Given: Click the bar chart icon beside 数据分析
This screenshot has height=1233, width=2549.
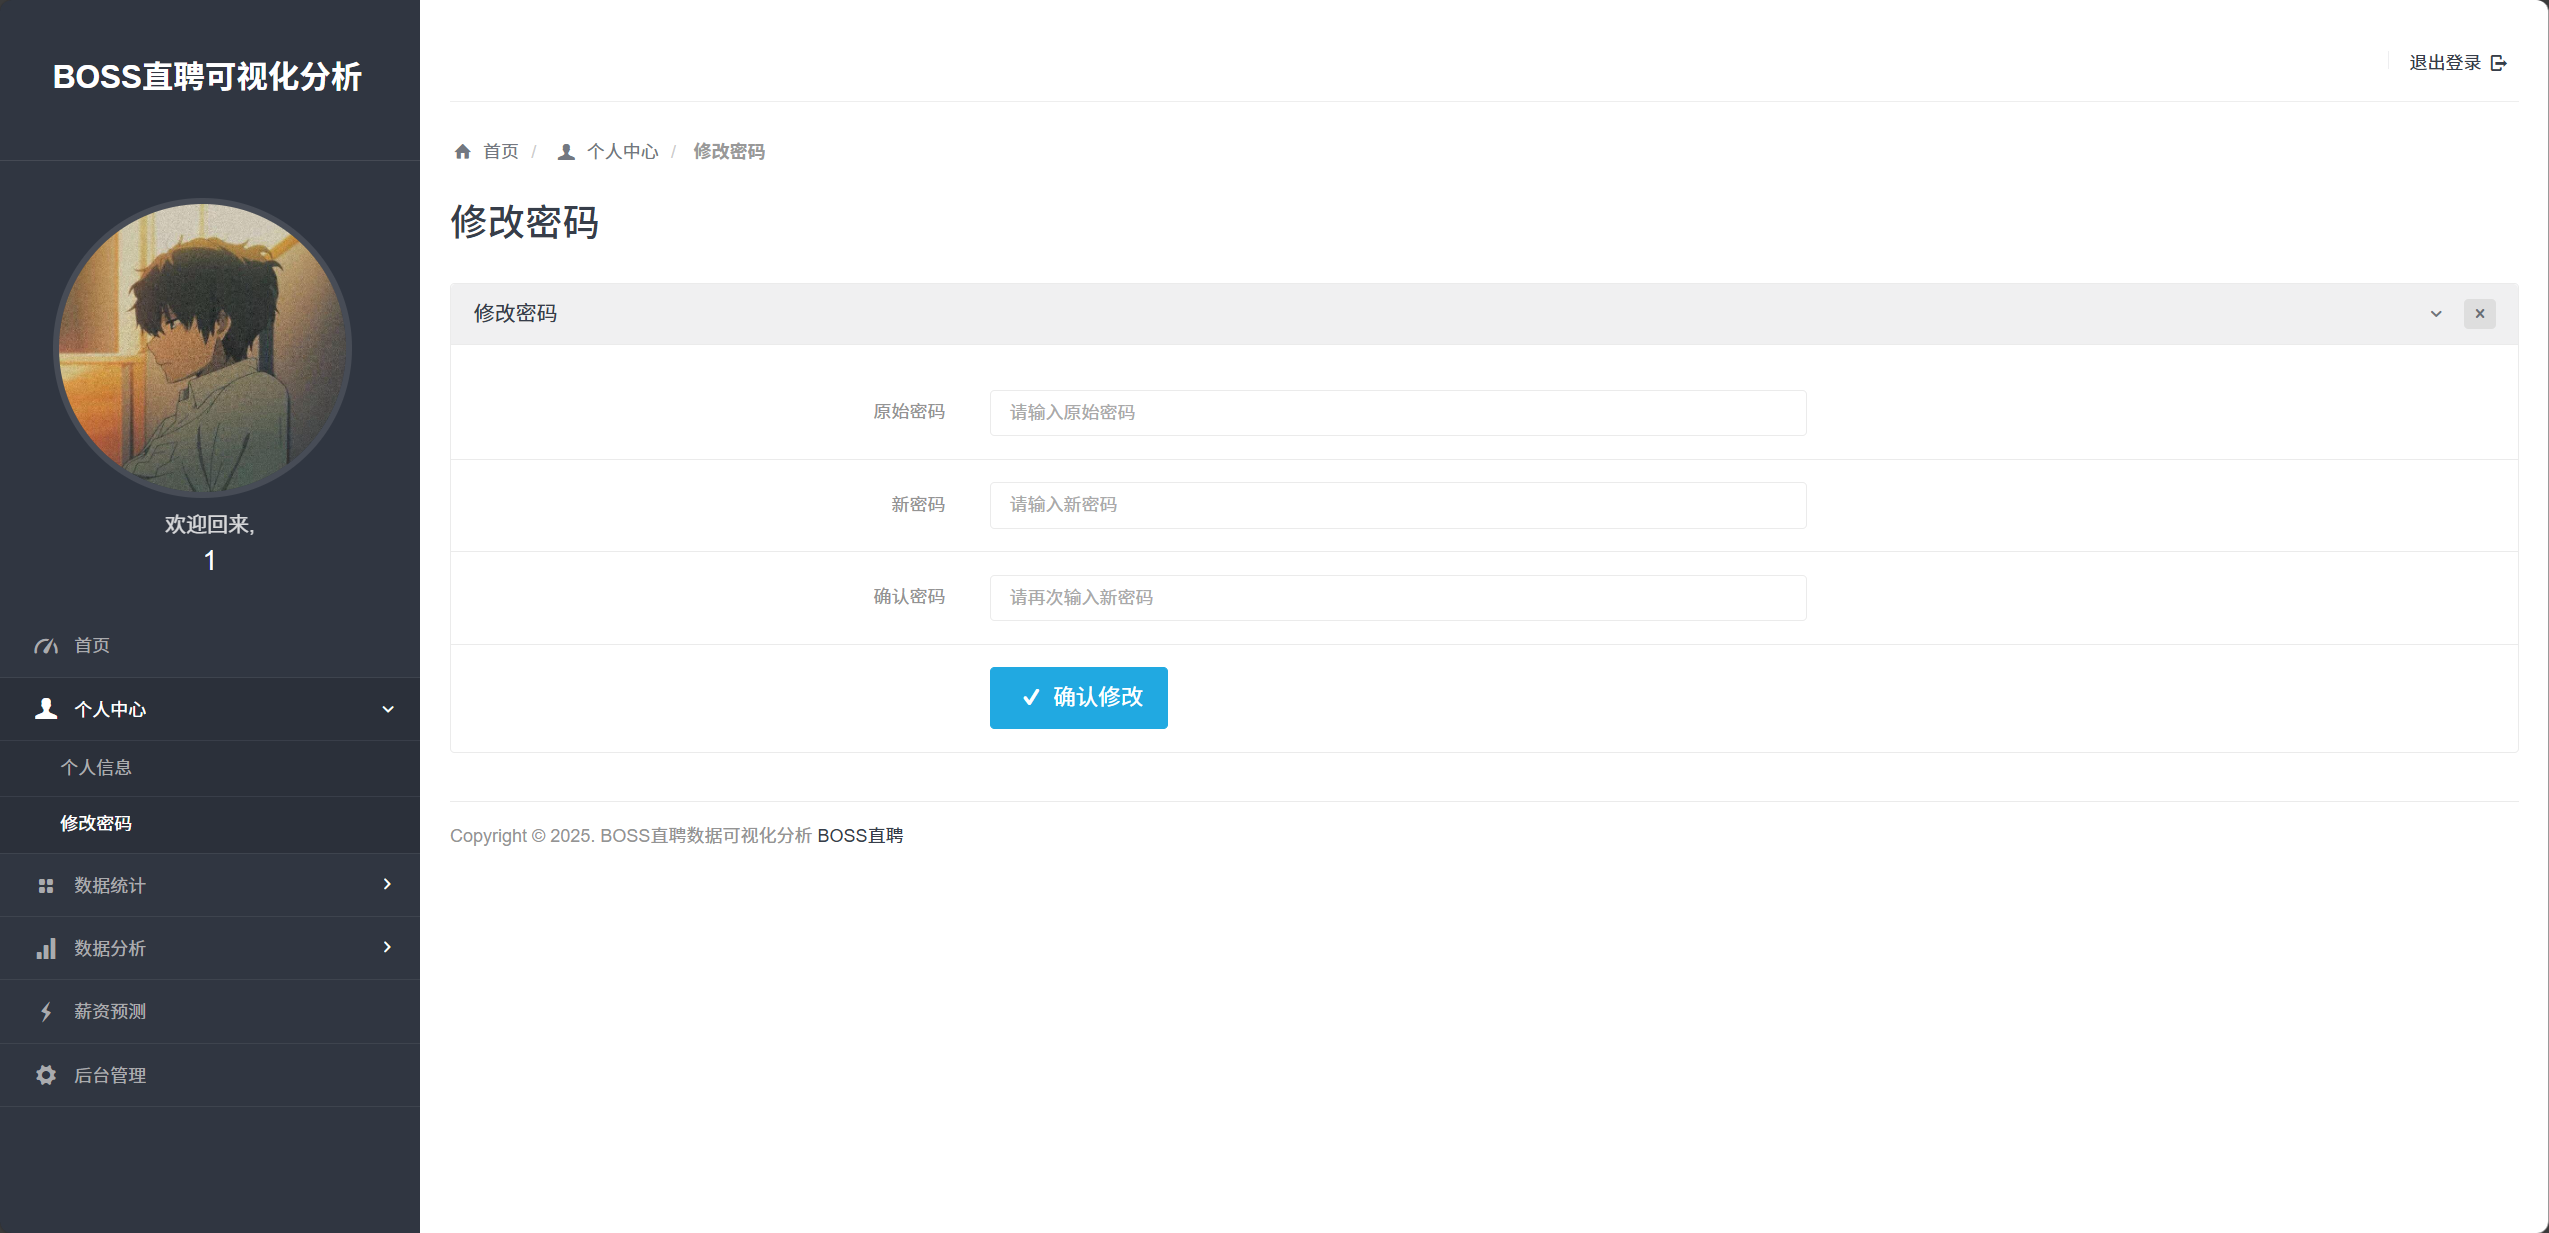Looking at the screenshot, I should pyautogui.click(x=46, y=949).
